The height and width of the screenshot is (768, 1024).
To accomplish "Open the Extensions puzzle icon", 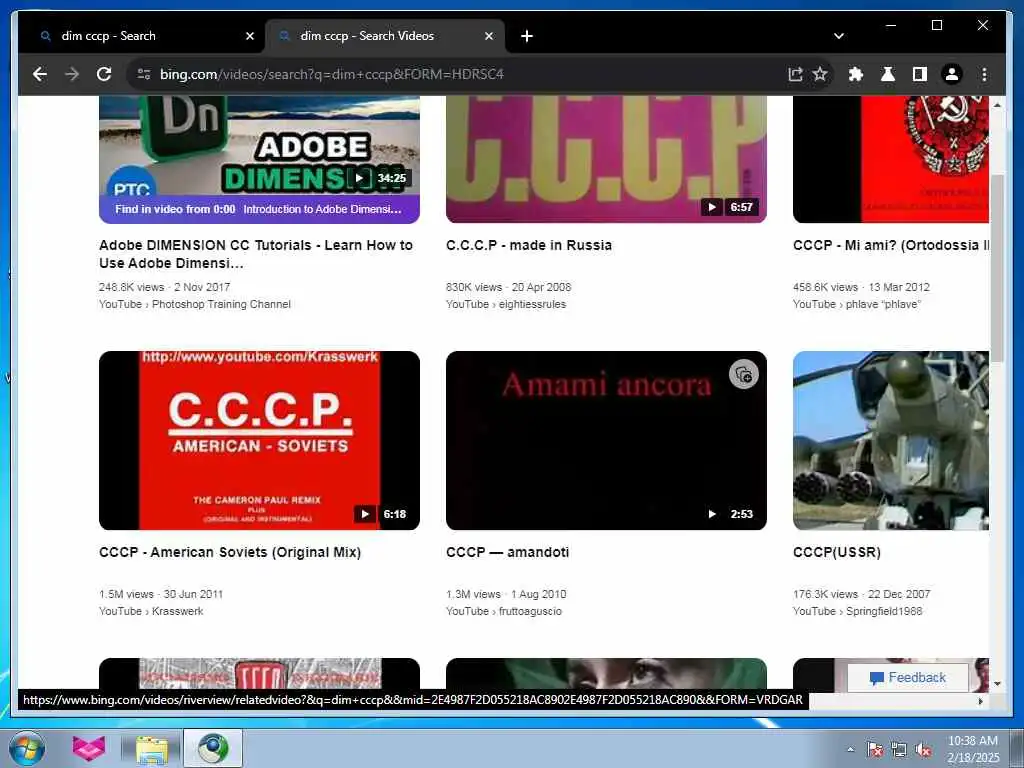I will (x=856, y=74).
